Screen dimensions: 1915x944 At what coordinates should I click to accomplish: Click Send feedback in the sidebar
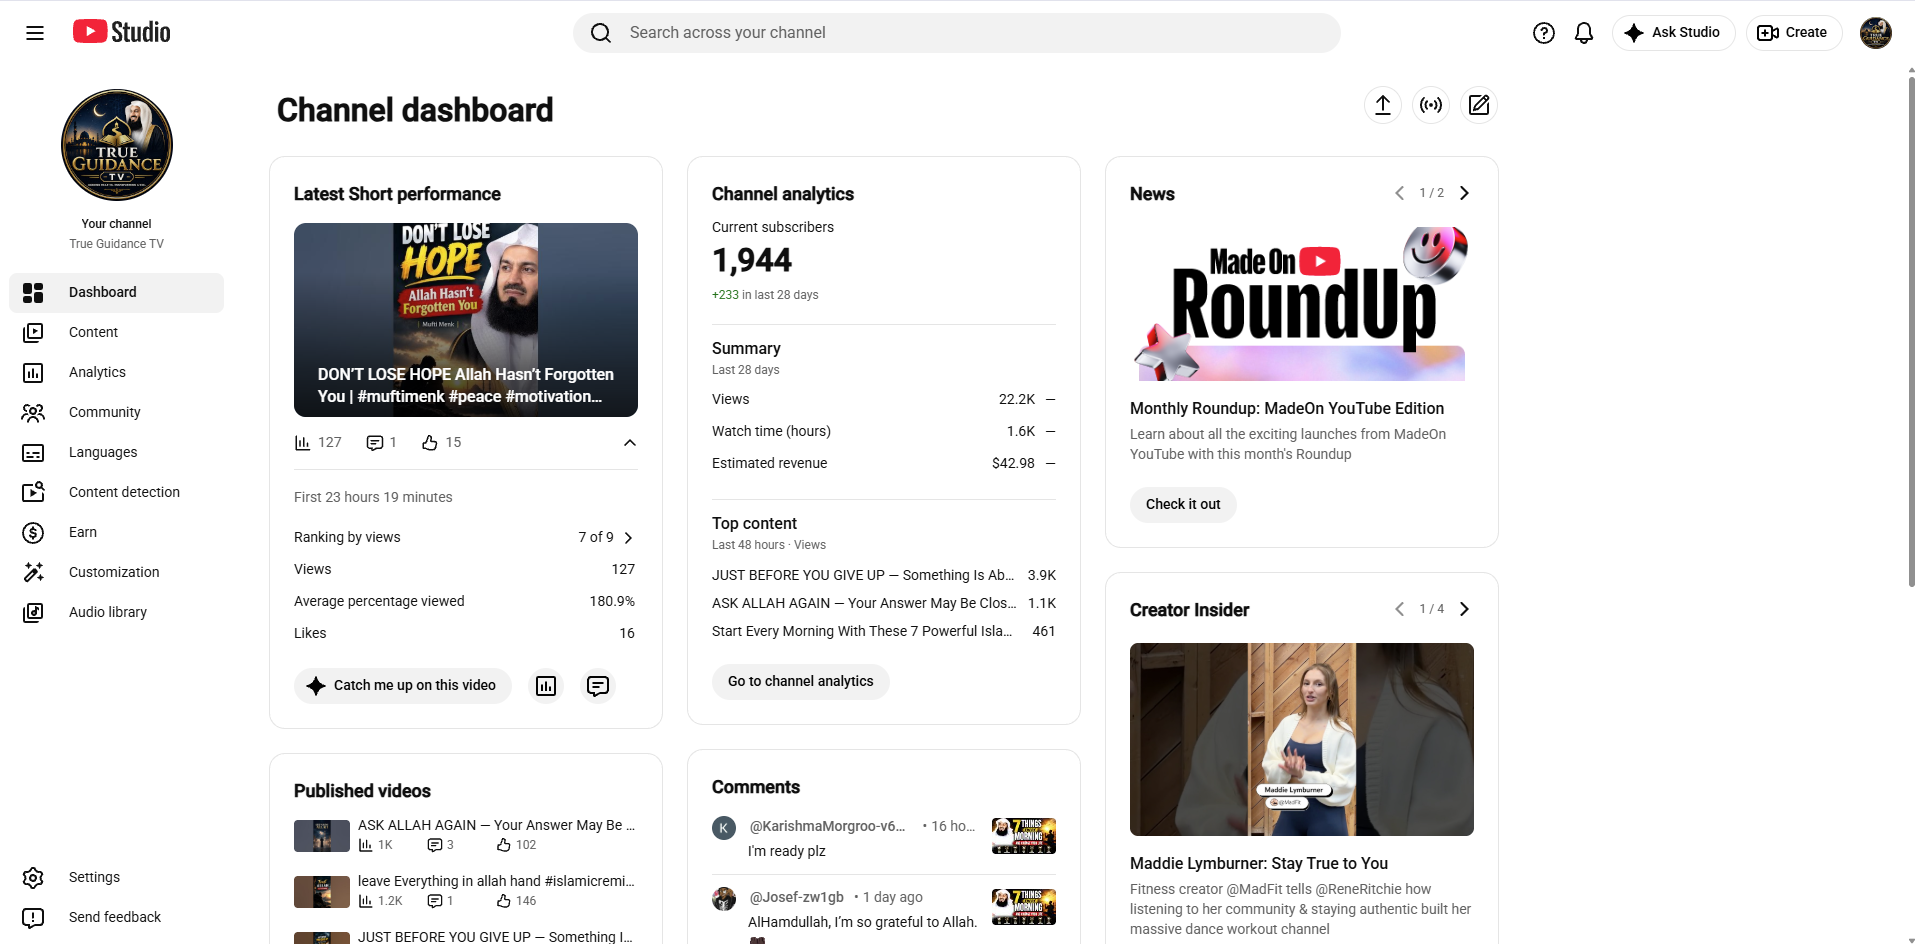(117, 918)
